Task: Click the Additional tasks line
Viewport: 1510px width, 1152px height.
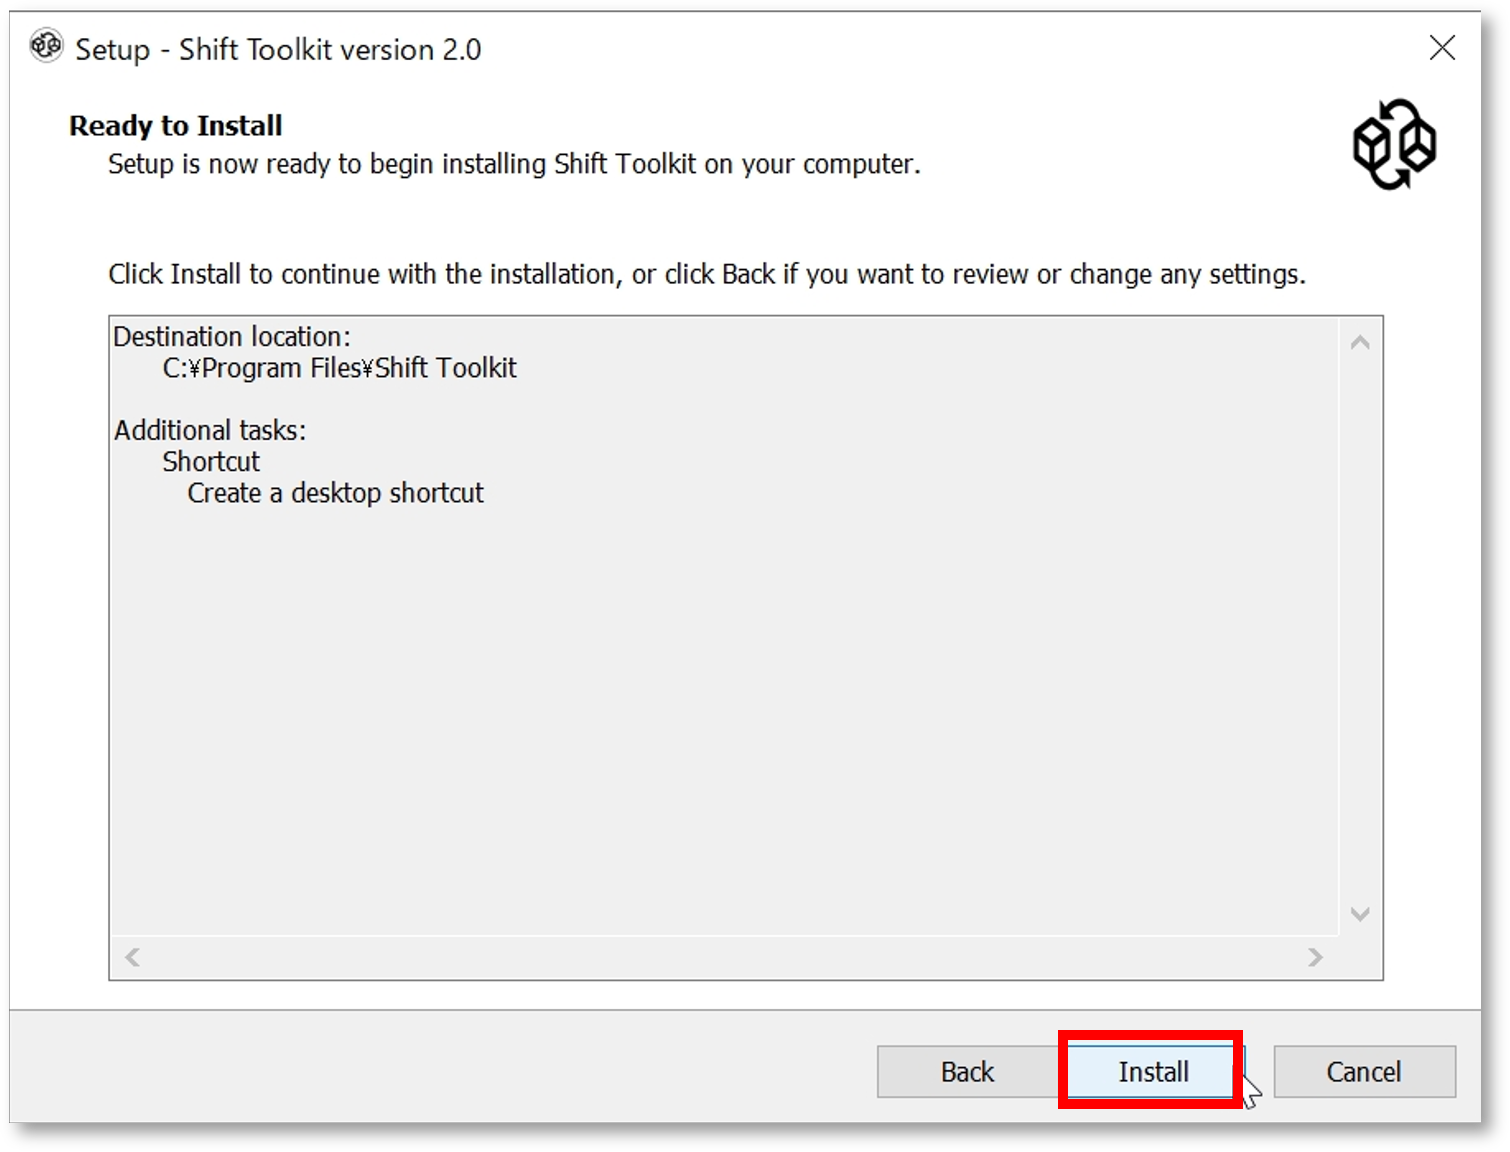Action: click(210, 430)
